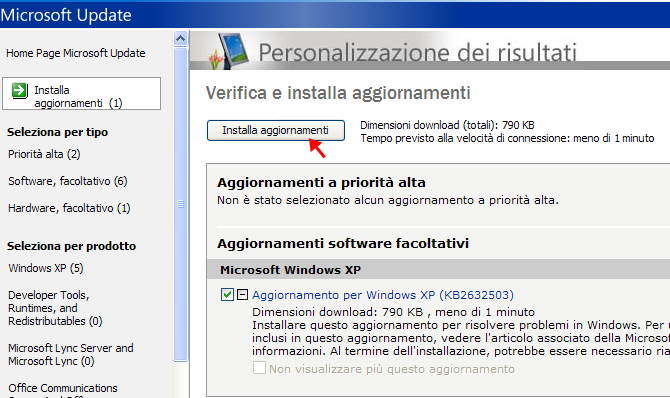670x398 pixels.
Task: Click 'Verifica e installa aggiornamenti' heading
Action: pyautogui.click(x=338, y=93)
